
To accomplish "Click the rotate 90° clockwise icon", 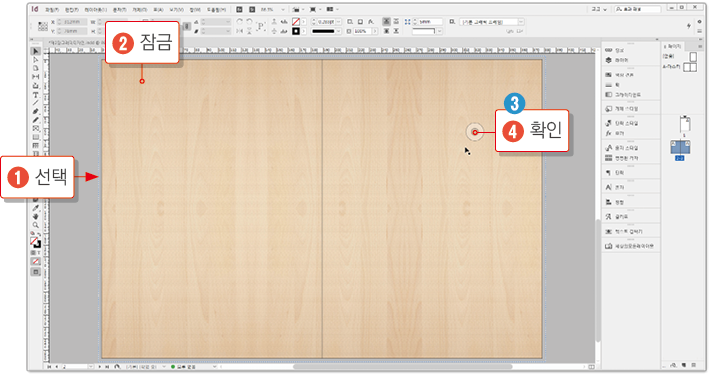I will click(x=239, y=22).
